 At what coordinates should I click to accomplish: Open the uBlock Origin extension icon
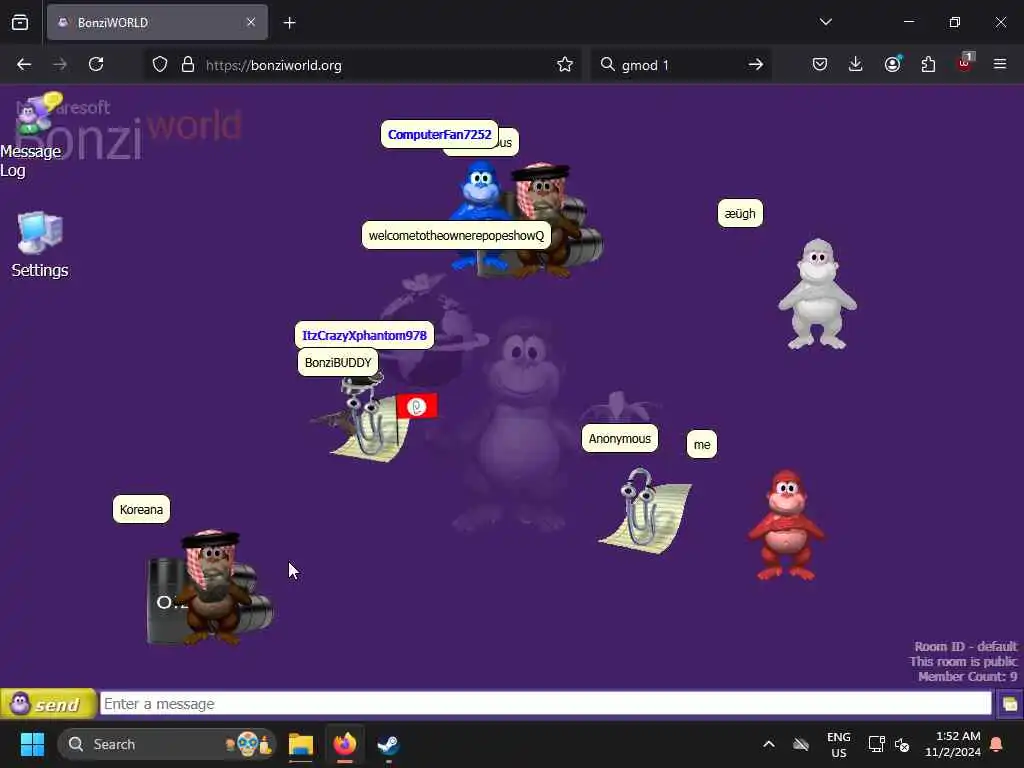pyautogui.click(x=965, y=63)
